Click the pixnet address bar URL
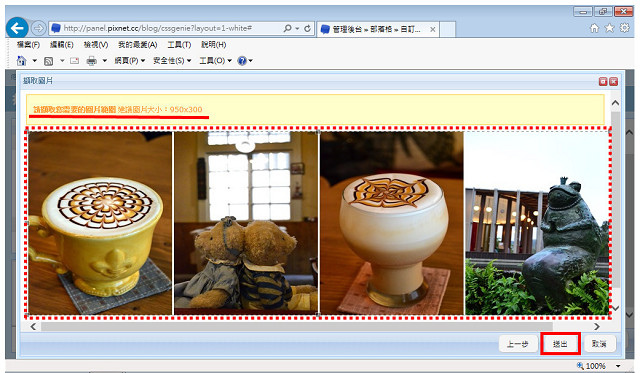The width and height of the screenshot is (640, 373). 158,28
